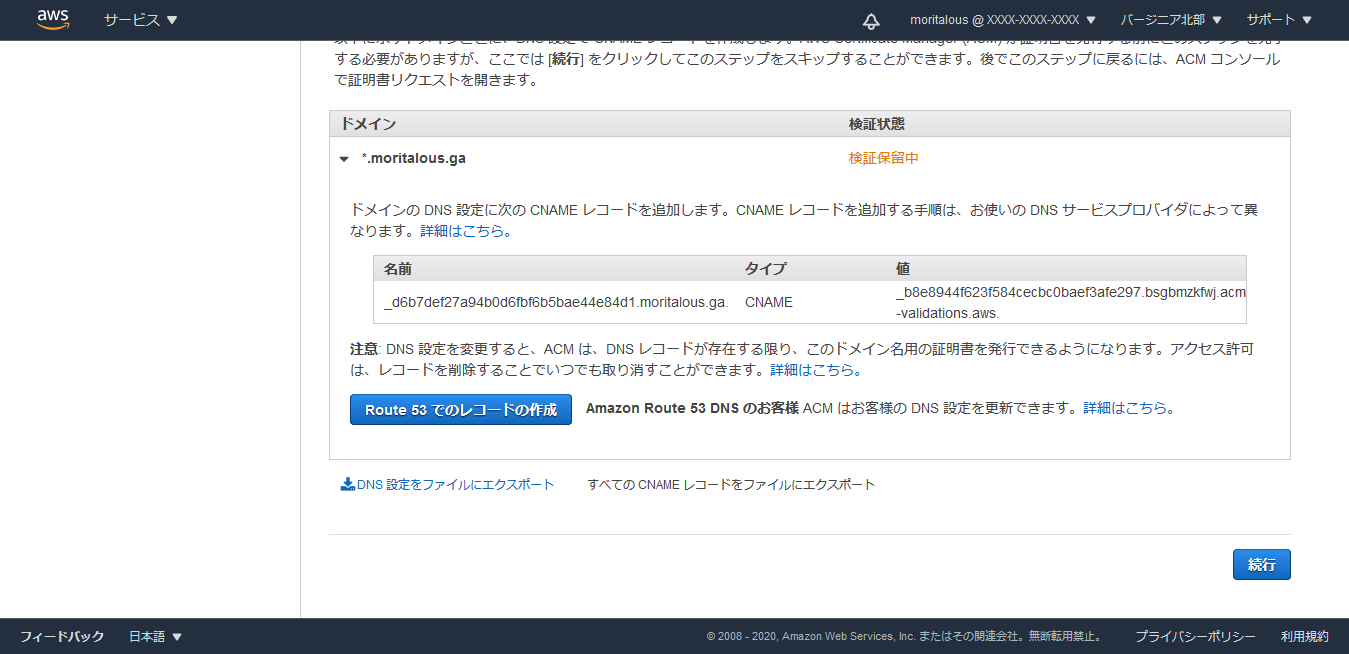The height and width of the screenshot is (654, 1349).
Task: Open the notifications bell icon
Action: (871, 21)
